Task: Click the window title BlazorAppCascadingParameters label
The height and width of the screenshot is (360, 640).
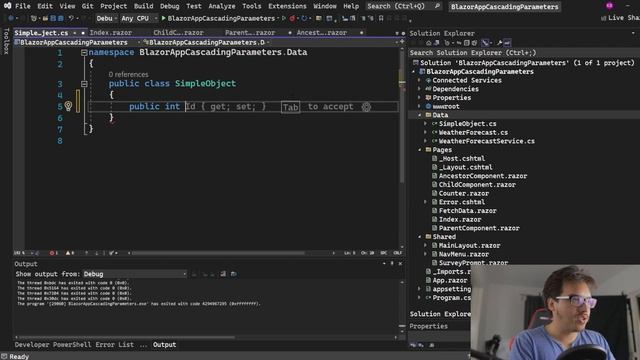Action: pos(504,7)
